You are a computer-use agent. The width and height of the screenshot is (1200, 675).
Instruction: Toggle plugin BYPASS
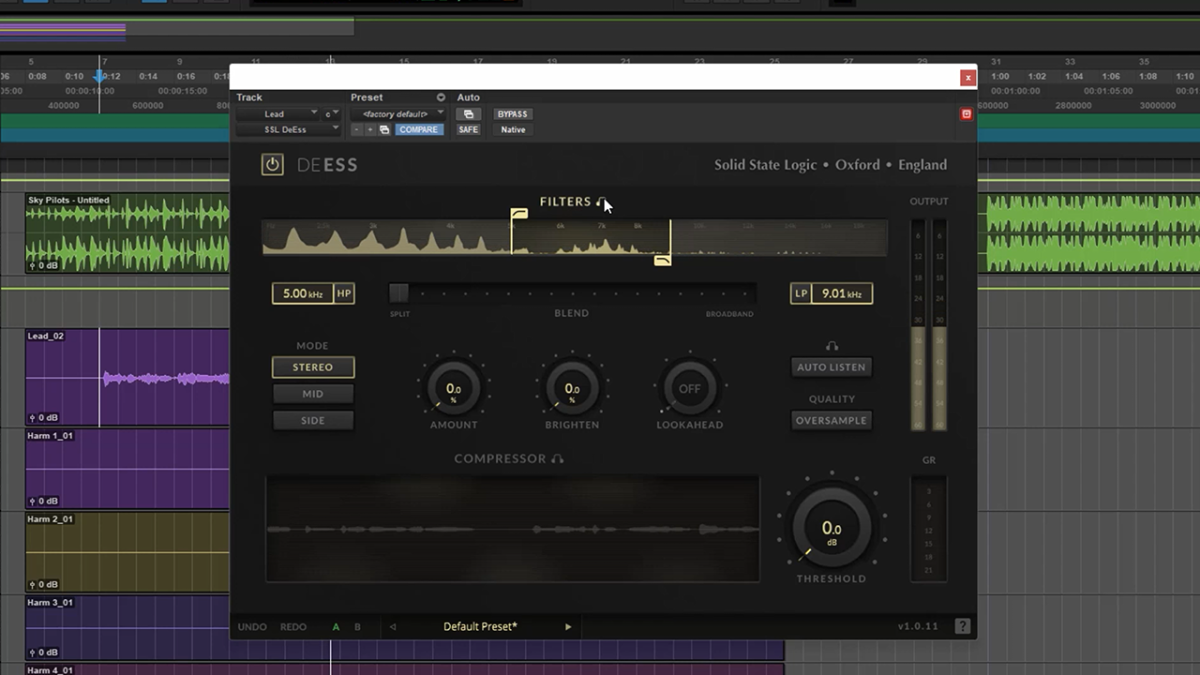(x=512, y=114)
